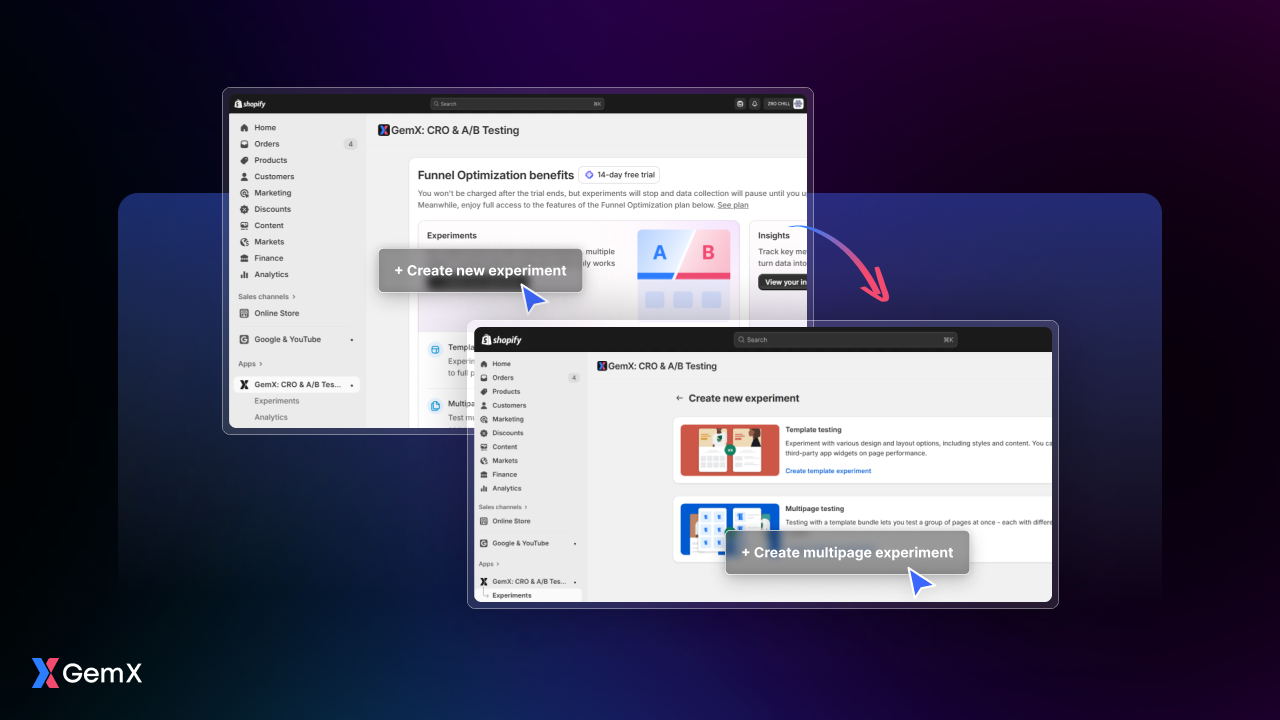Click the back arrow beside Create new experiment

(680, 398)
